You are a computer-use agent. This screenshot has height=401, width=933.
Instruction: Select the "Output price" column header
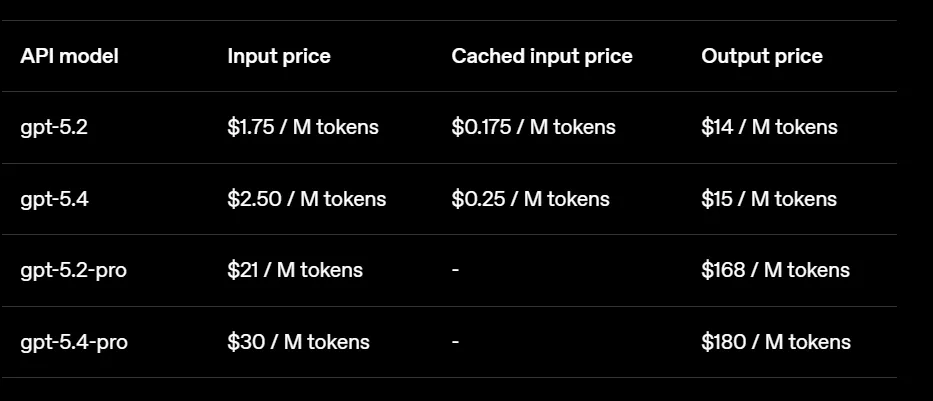point(761,56)
